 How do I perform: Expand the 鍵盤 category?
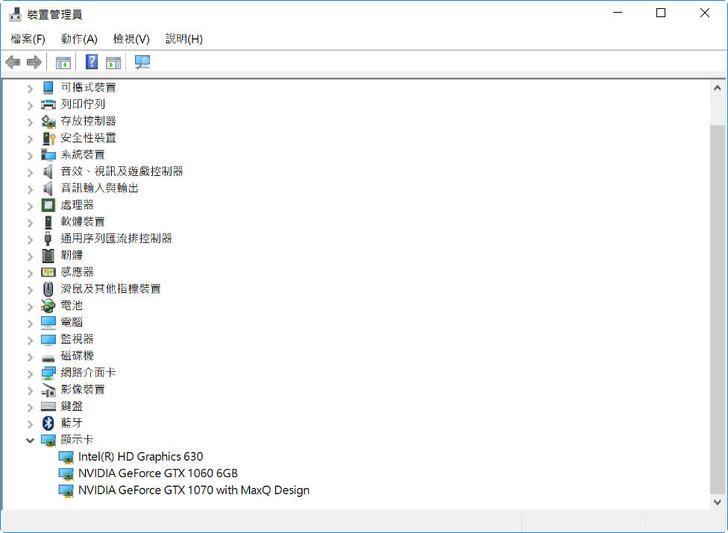pos(30,407)
